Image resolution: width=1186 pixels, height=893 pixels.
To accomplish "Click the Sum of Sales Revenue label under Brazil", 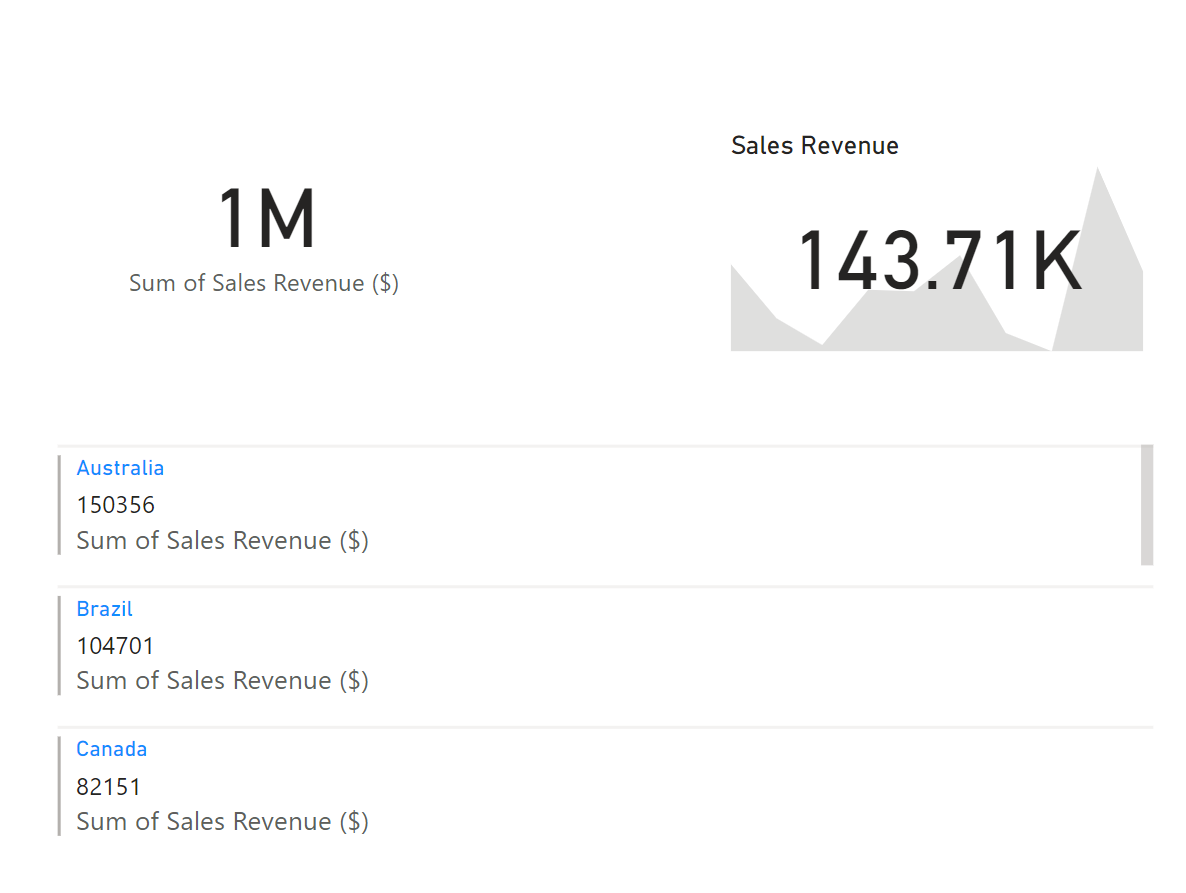I will point(222,681).
